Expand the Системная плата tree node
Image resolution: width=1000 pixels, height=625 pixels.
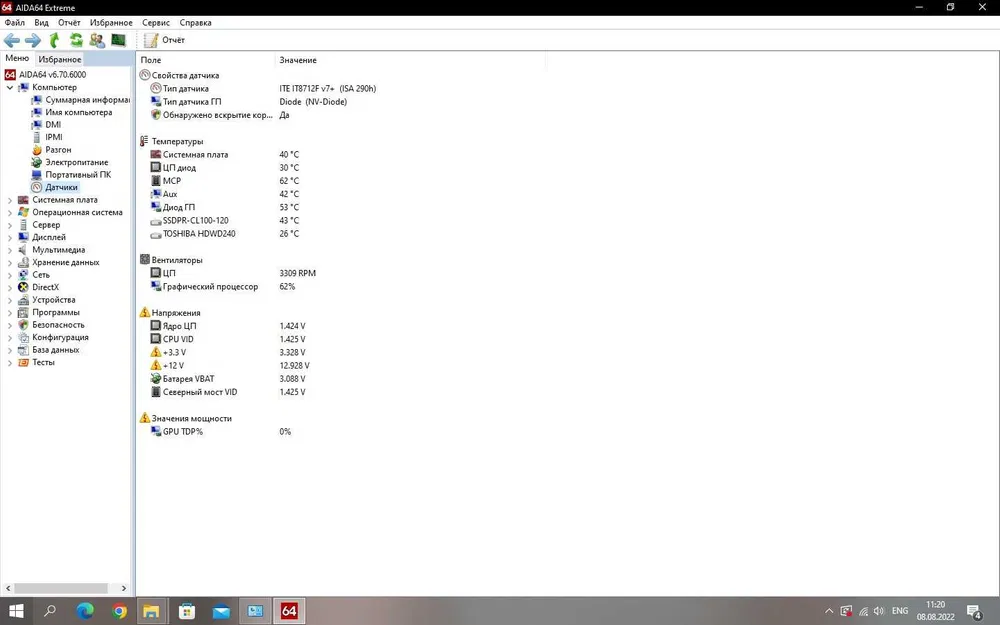10,200
